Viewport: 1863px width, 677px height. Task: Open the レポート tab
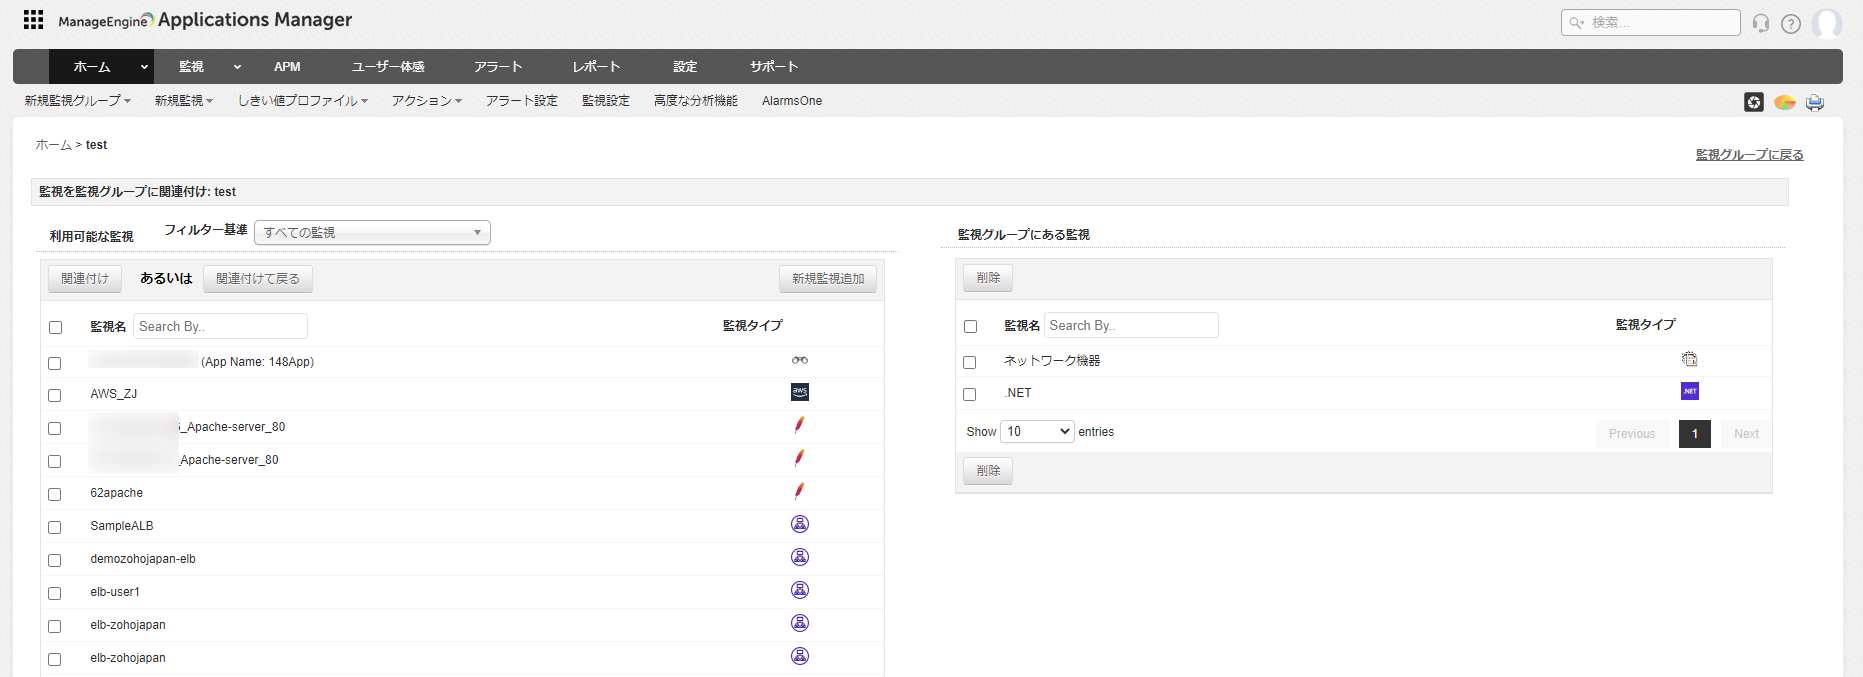tap(596, 67)
